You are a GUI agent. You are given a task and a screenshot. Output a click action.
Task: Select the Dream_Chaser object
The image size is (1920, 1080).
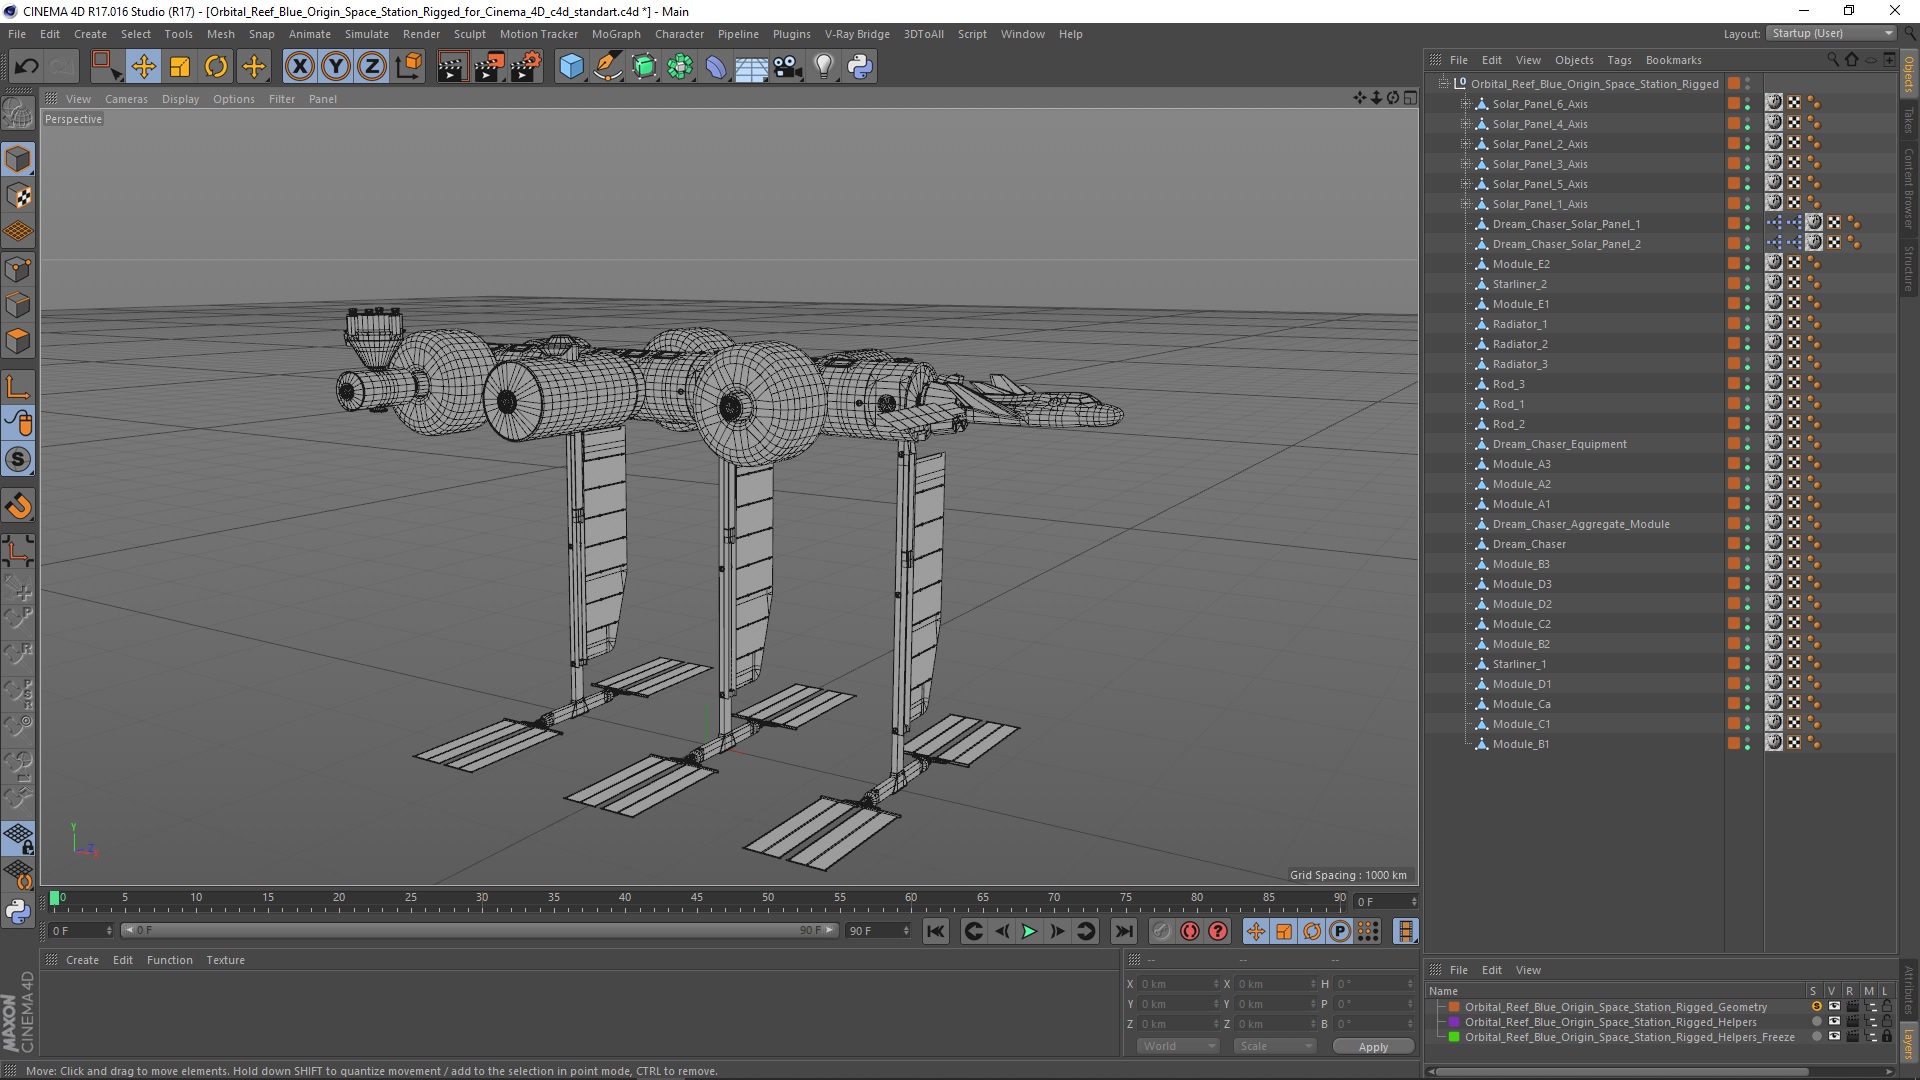[1529, 544]
